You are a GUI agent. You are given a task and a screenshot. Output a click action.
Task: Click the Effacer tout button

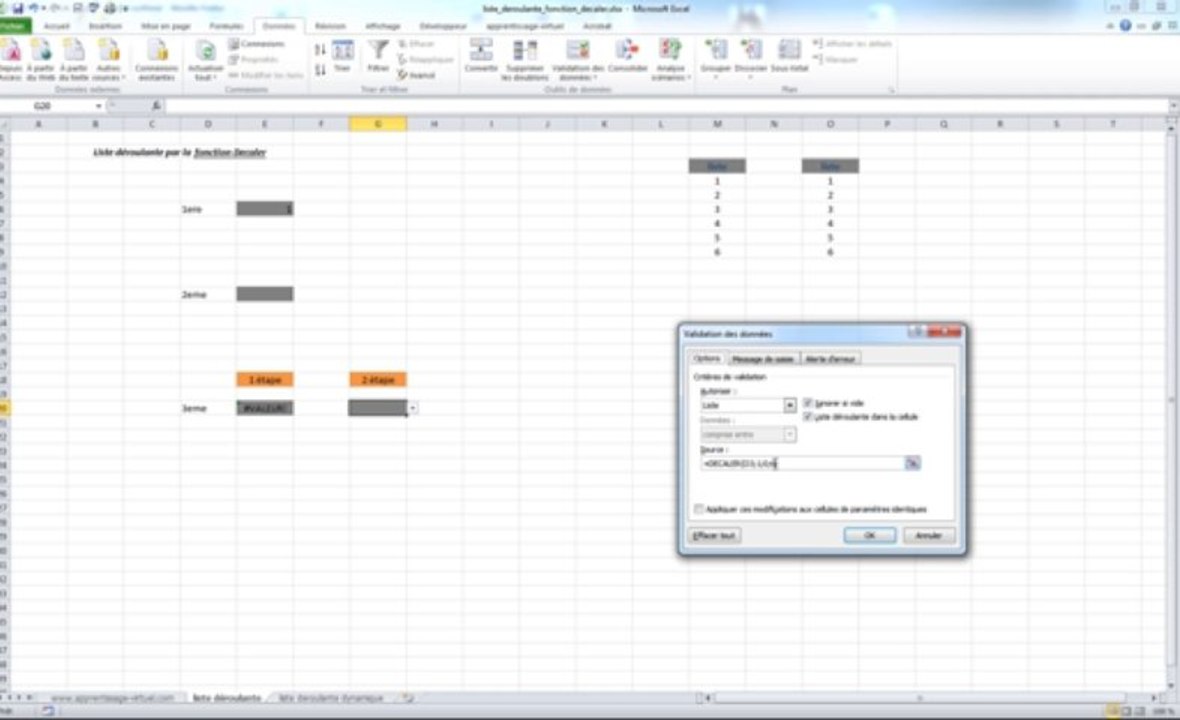coord(714,536)
